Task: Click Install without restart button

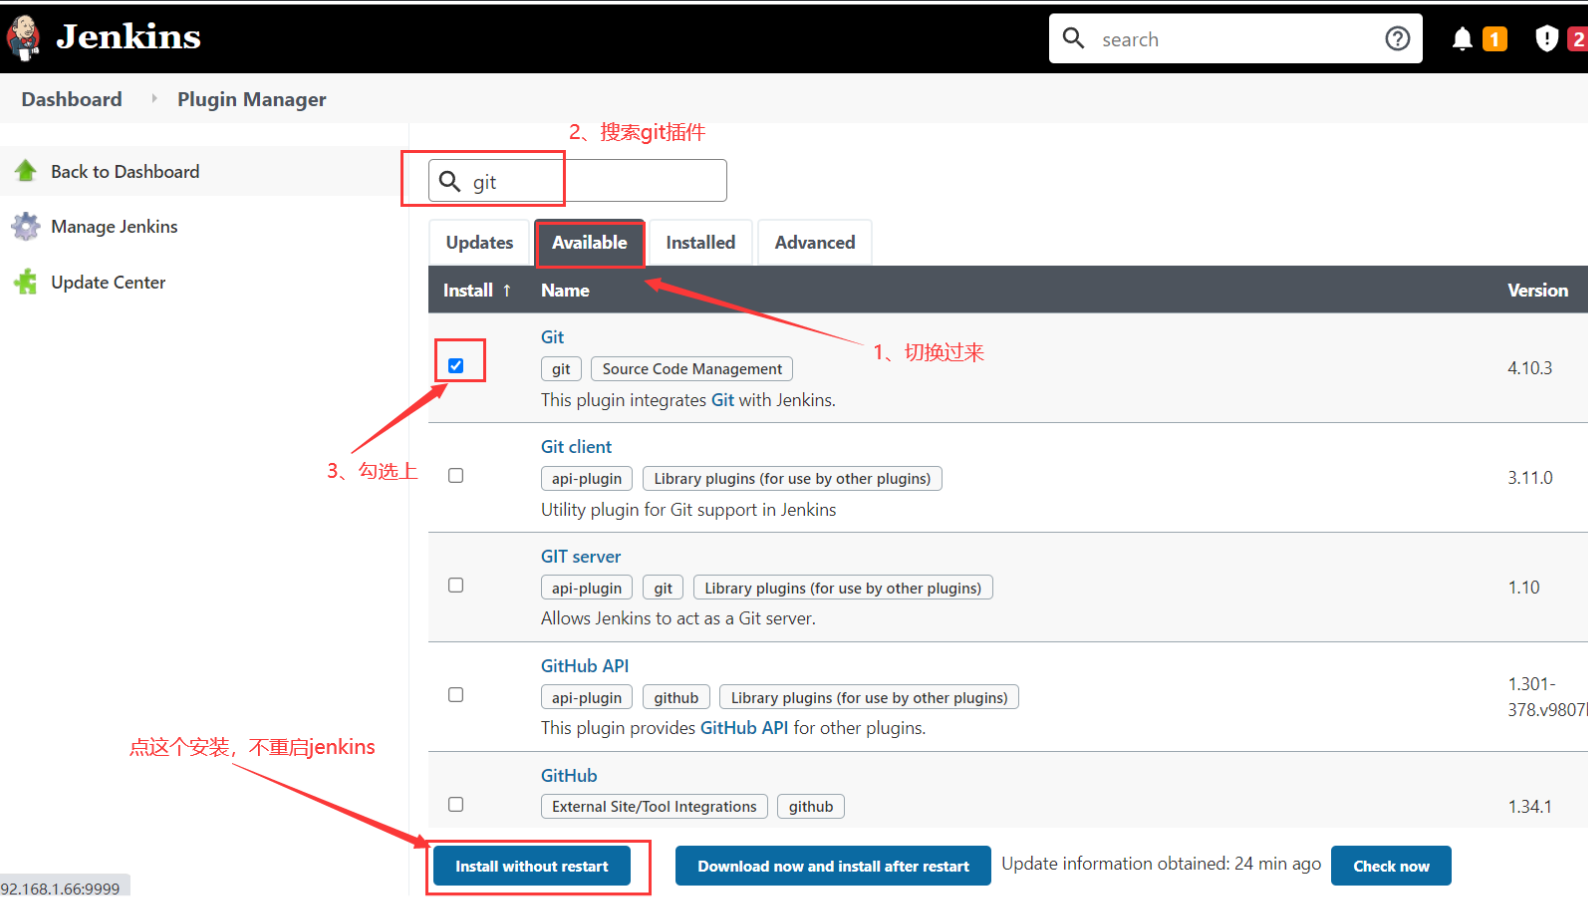Action: tap(532, 866)
